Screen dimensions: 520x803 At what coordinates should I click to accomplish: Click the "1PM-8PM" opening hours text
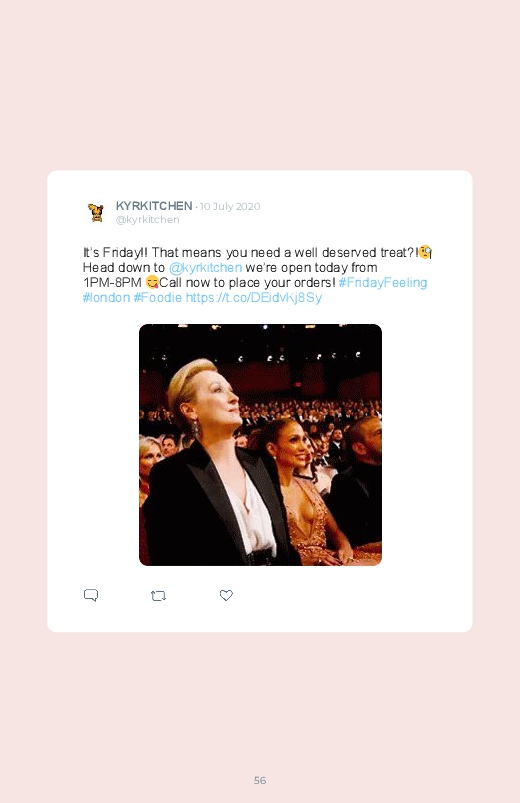point(112,282)
